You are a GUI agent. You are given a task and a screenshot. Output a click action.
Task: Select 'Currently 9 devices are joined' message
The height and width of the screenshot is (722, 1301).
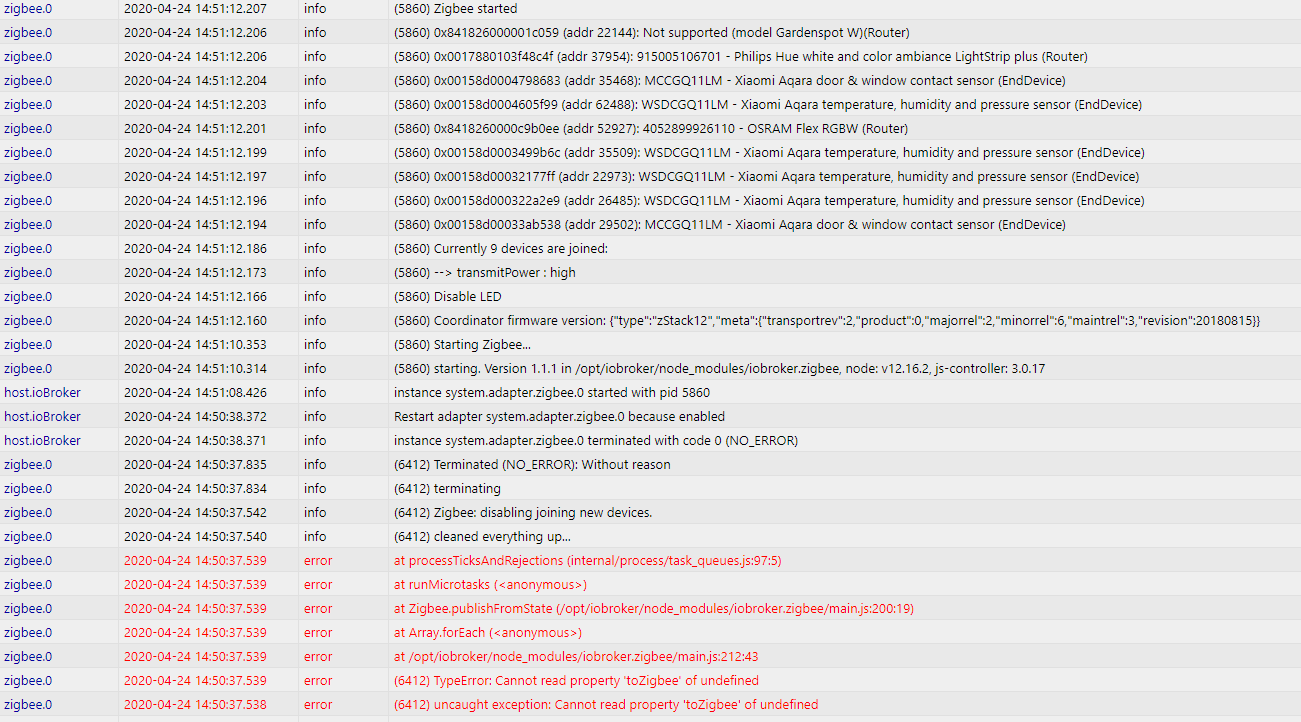point(500,249)
